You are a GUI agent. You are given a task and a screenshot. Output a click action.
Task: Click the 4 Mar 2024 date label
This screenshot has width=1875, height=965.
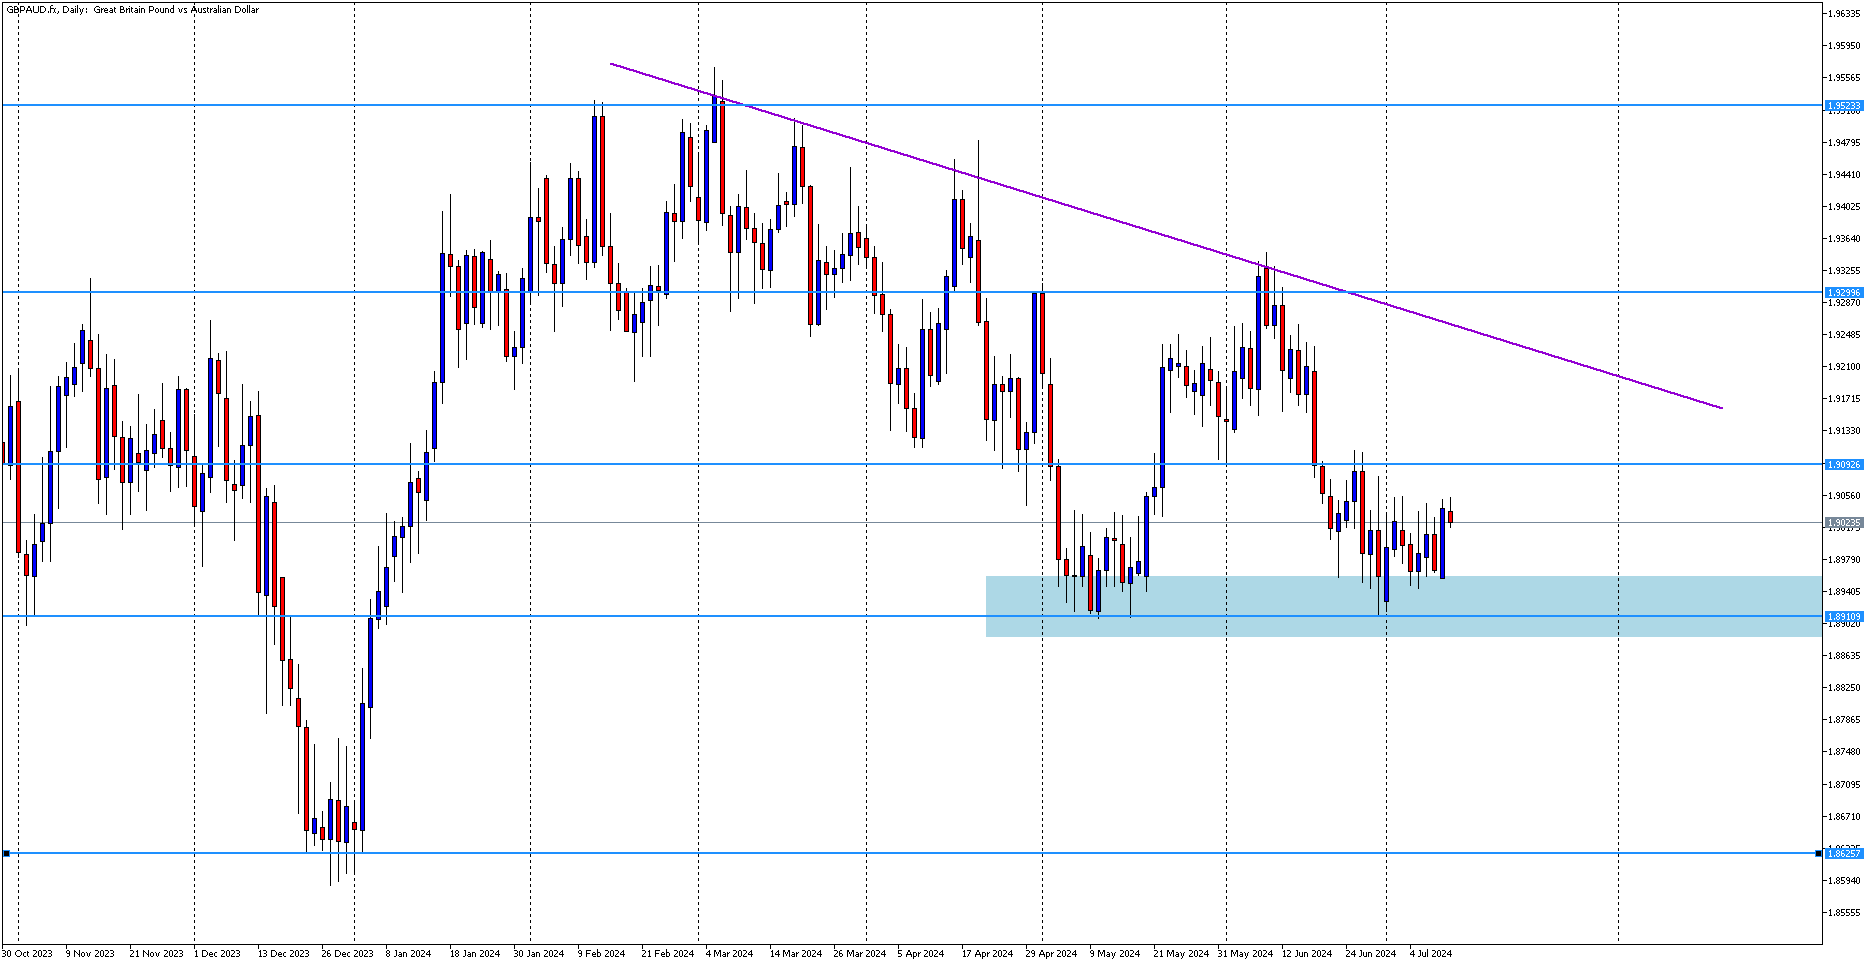point(730,954)
